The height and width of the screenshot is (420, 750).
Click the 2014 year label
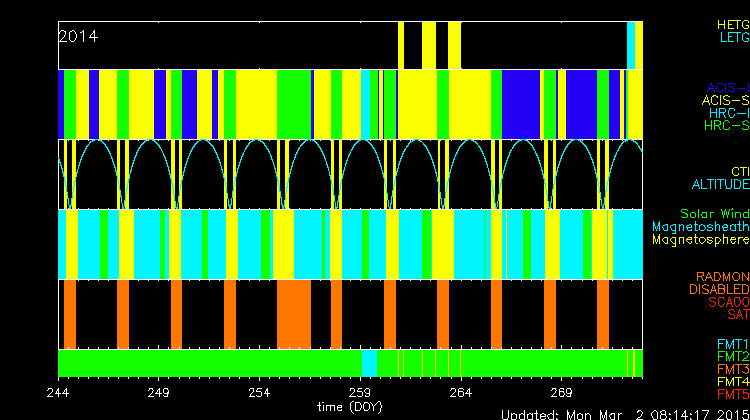(78, 36)
